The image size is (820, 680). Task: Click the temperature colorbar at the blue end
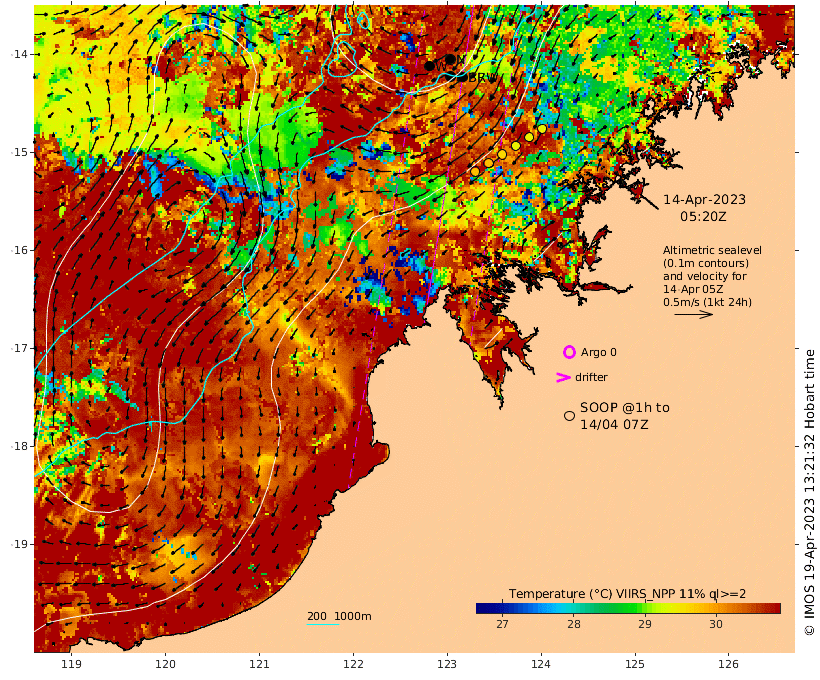pyautogui.click(x=486, y=608)
